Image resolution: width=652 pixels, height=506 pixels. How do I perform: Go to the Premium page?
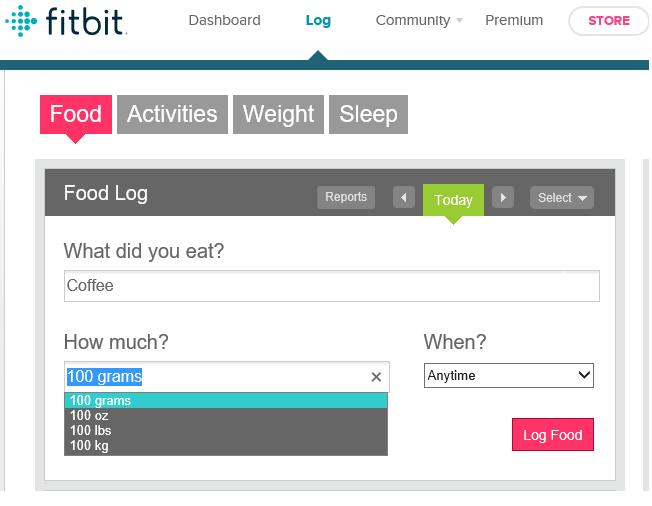pos(514,20)
